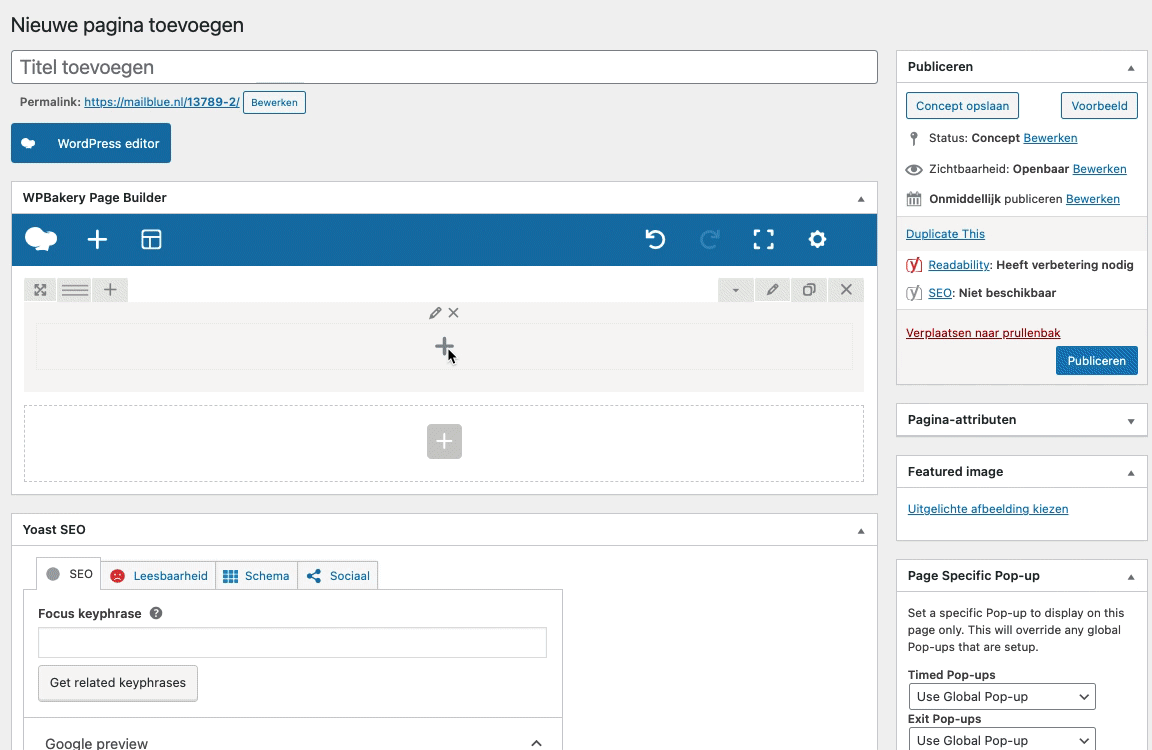
Task: Open WPBakery page settings gear
Action: coord(817,239)
